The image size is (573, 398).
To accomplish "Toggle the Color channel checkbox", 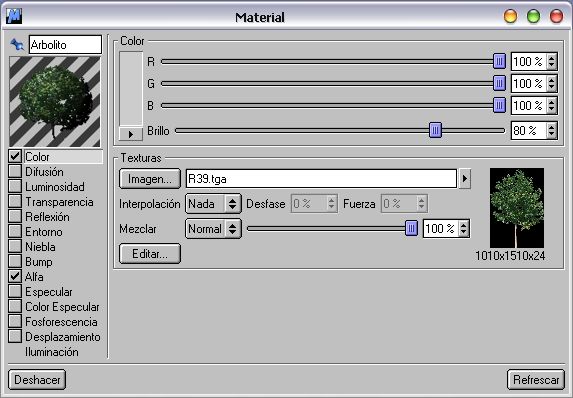I will point(15,156).
